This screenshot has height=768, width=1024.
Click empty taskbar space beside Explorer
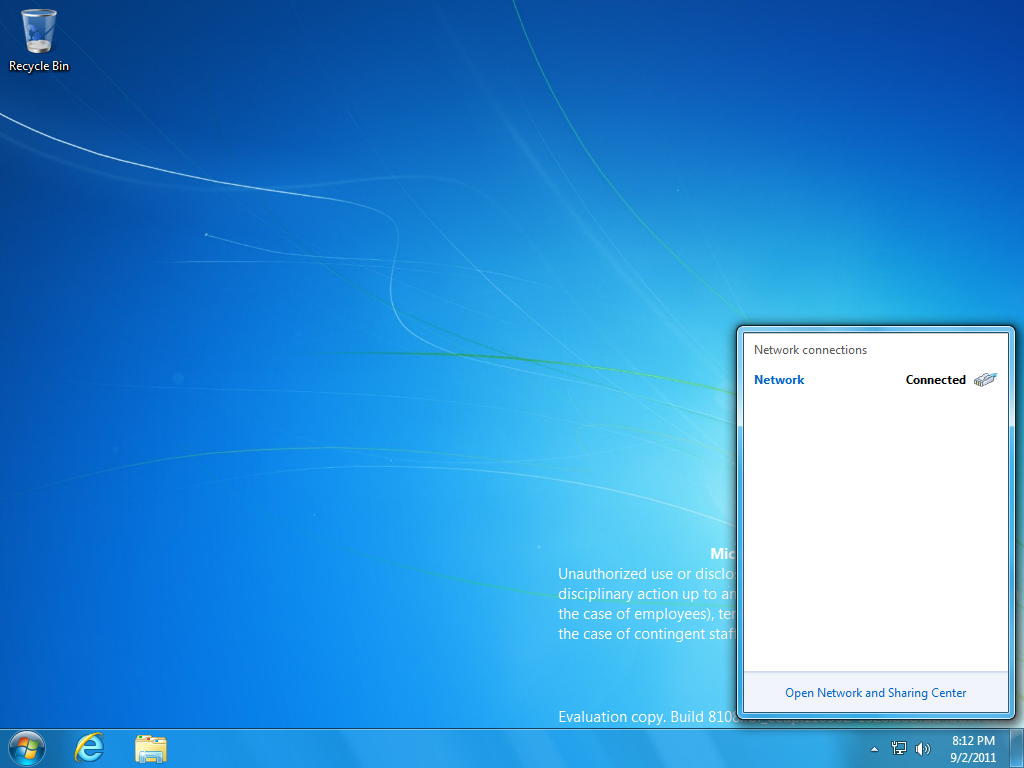click(x=500, y=748)
